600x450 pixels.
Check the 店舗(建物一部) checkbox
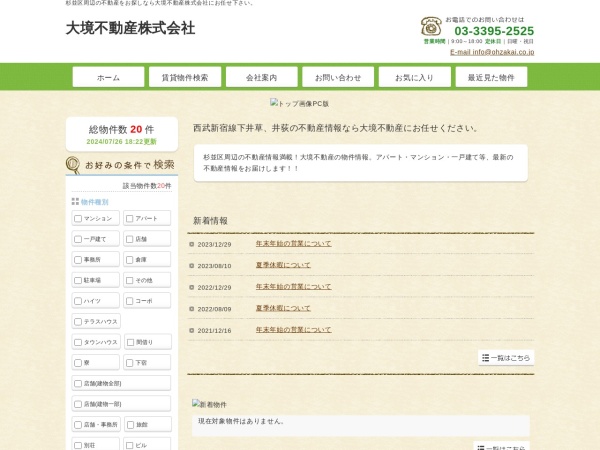click(78, 404)
